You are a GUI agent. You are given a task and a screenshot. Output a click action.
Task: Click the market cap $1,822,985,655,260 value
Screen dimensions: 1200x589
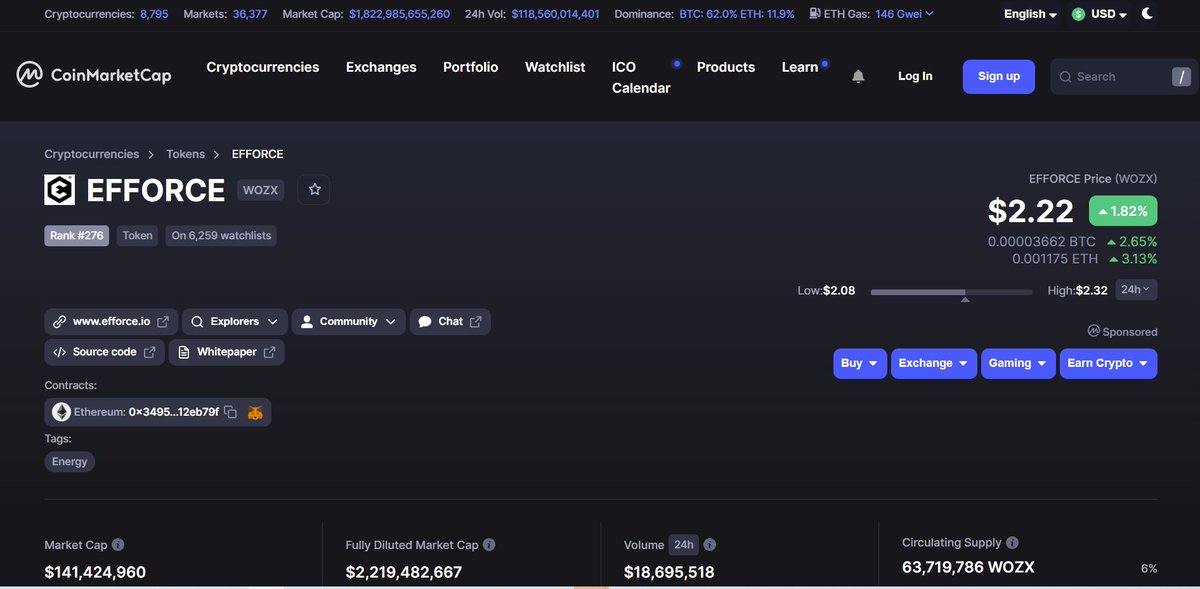(400, 14)
